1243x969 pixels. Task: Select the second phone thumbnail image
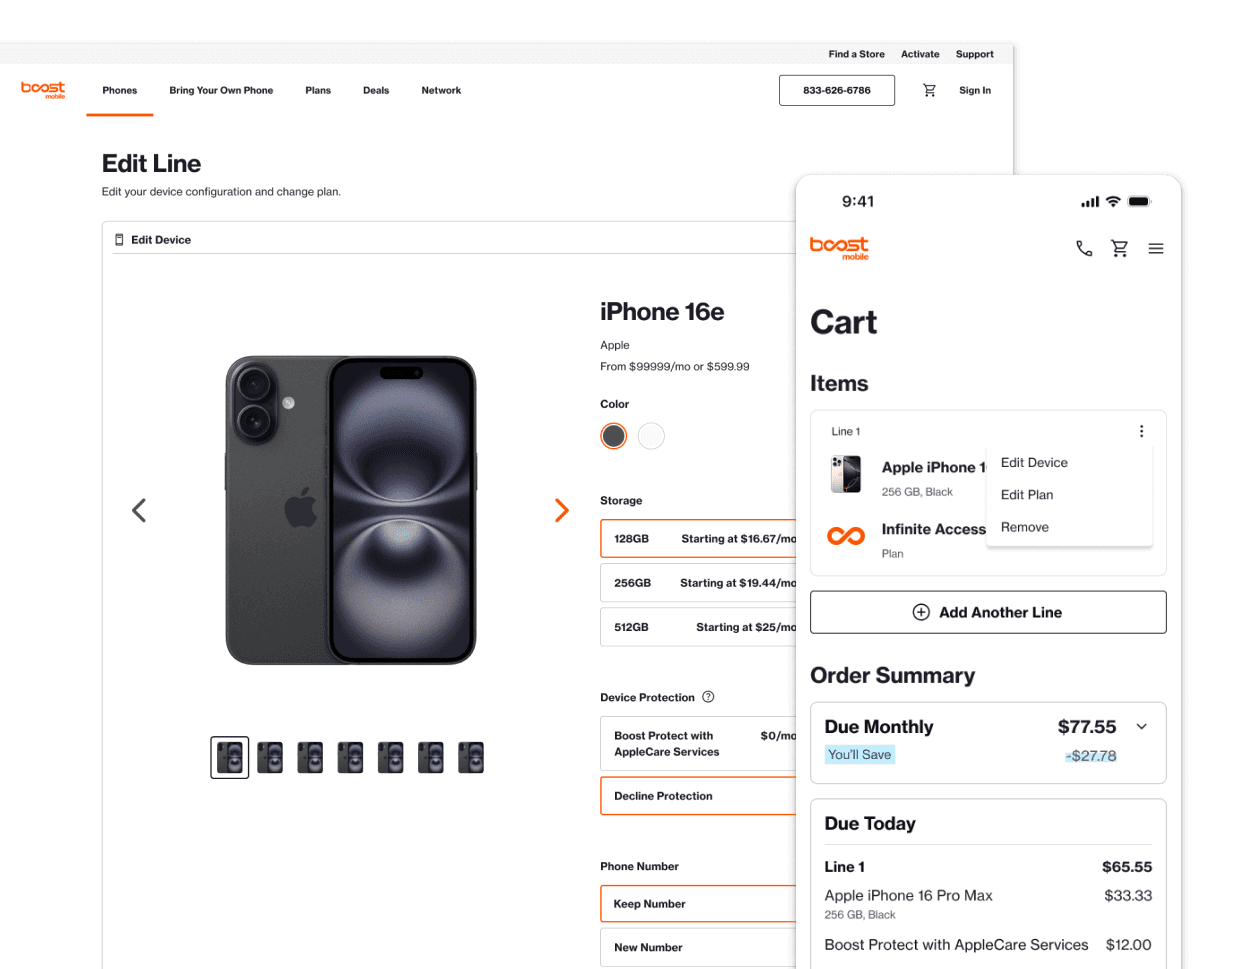pos(270,758)
